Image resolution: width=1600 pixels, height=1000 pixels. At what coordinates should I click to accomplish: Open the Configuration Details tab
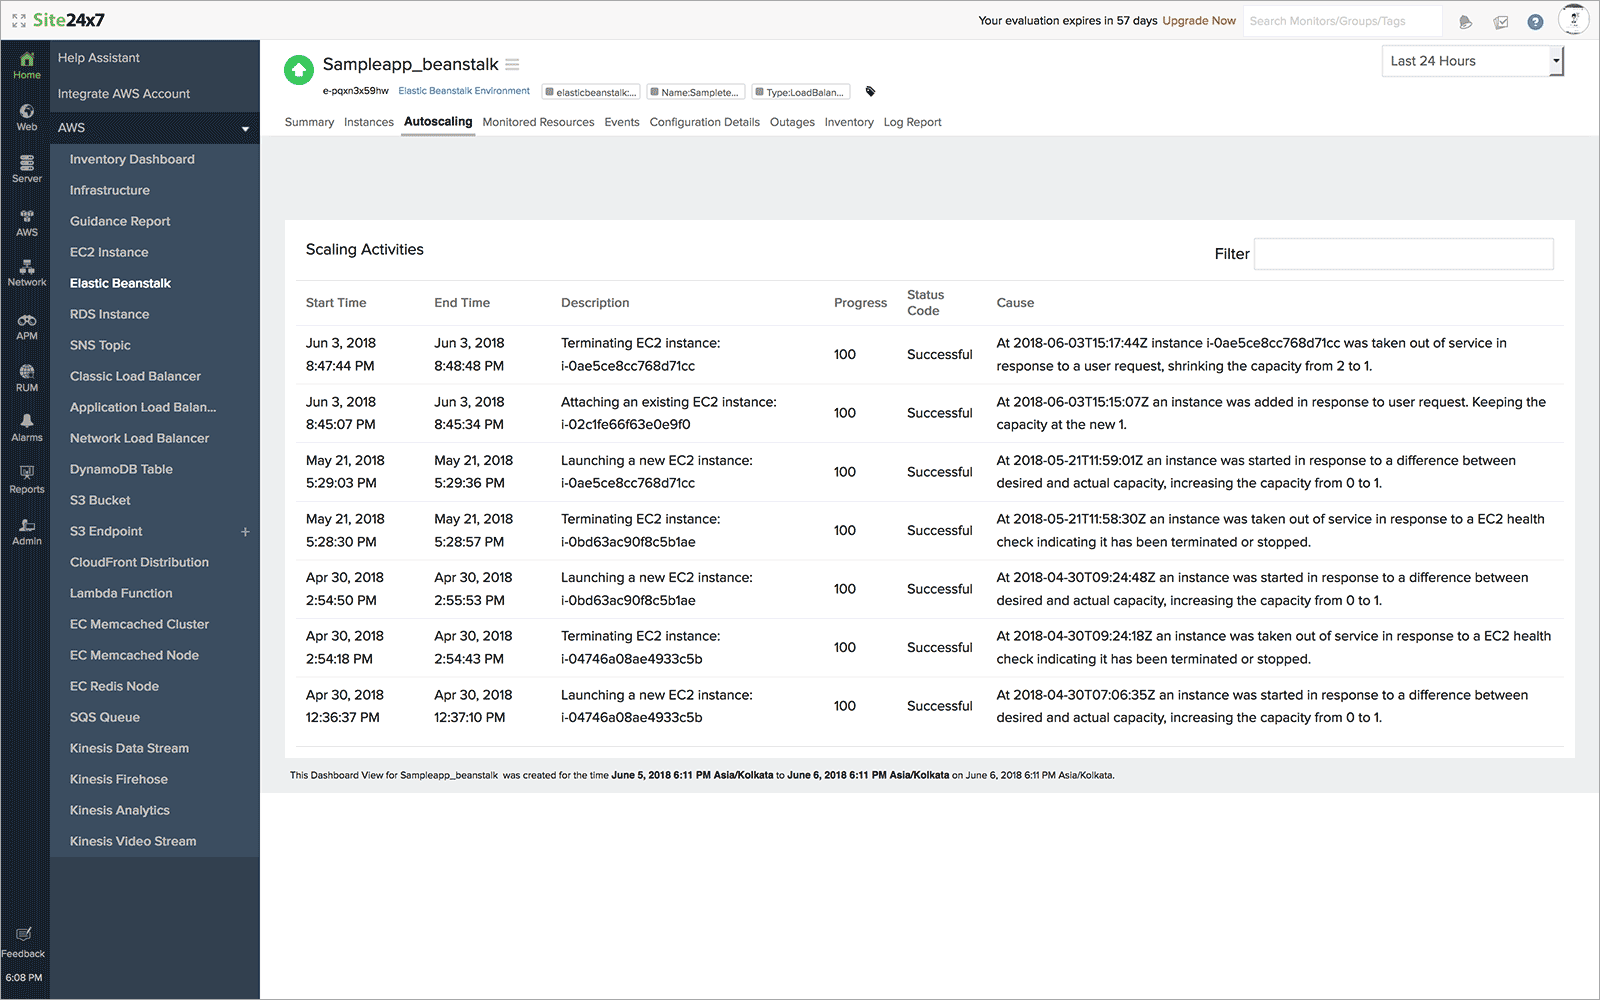[704, 122]
